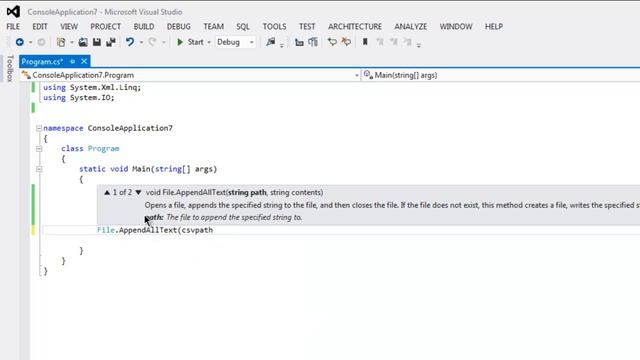The image size is (640, 360).
Task: Click the greyed Redo icon
Action: click(152, 42)
